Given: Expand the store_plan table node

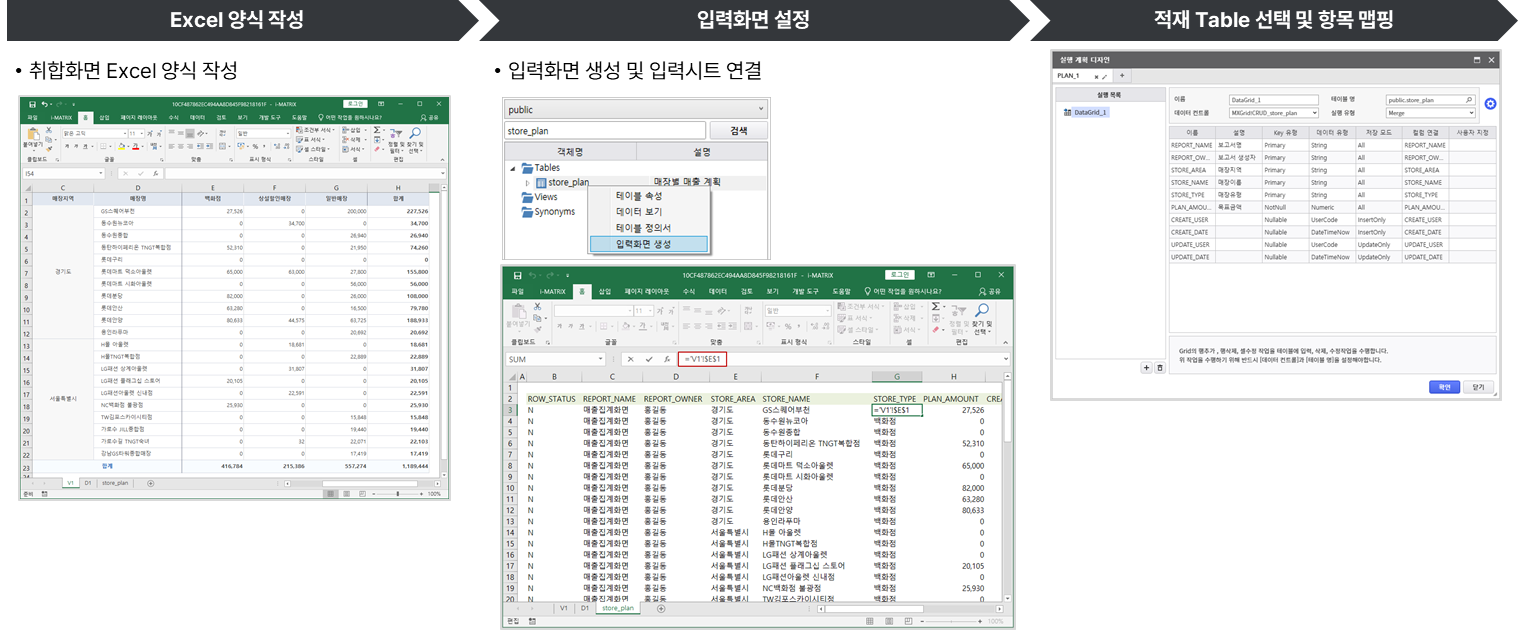Looking at the screenshot, I should 527,183.
